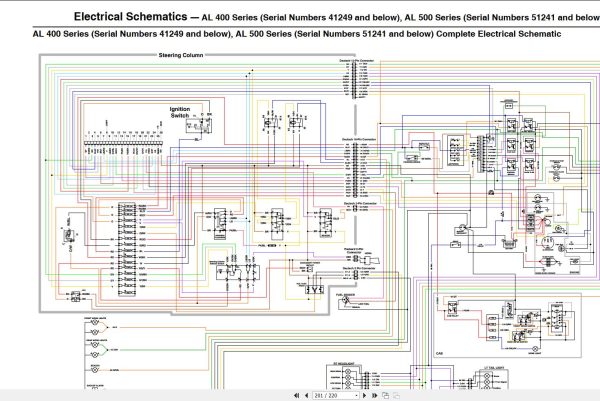The image size is (600, 401).
Task: Click the previous view icon in the page bar
Action: pos(385,395)
